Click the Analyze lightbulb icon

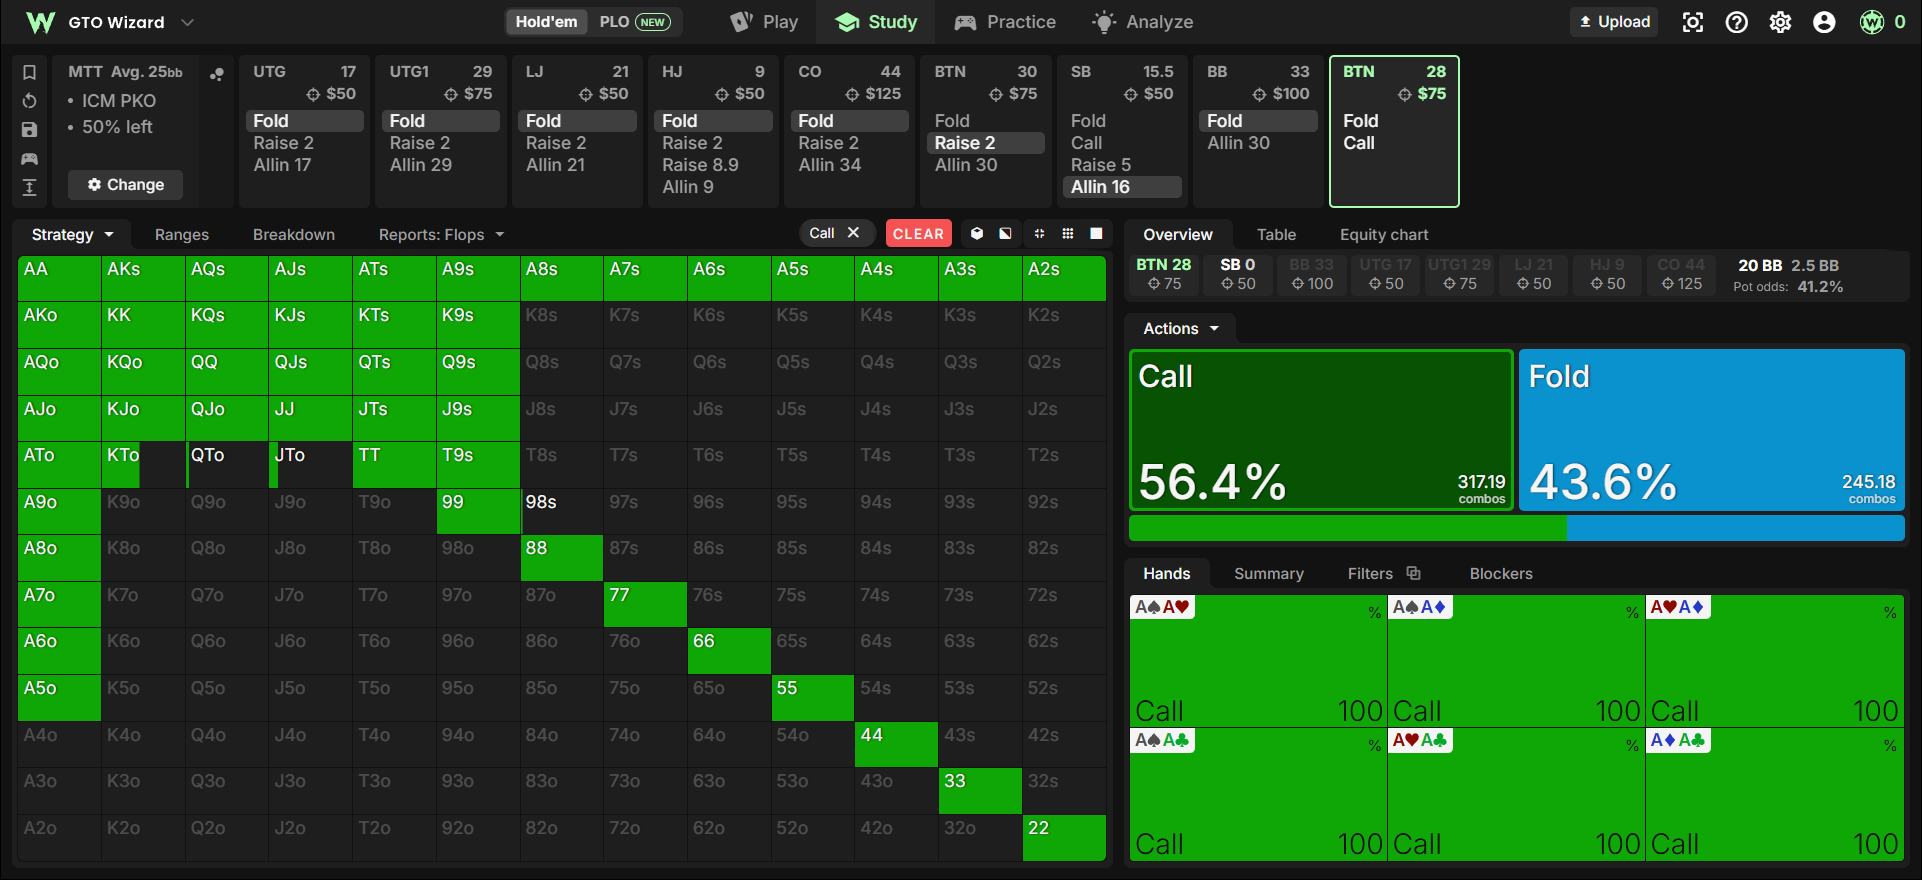tap(1104, 22)
